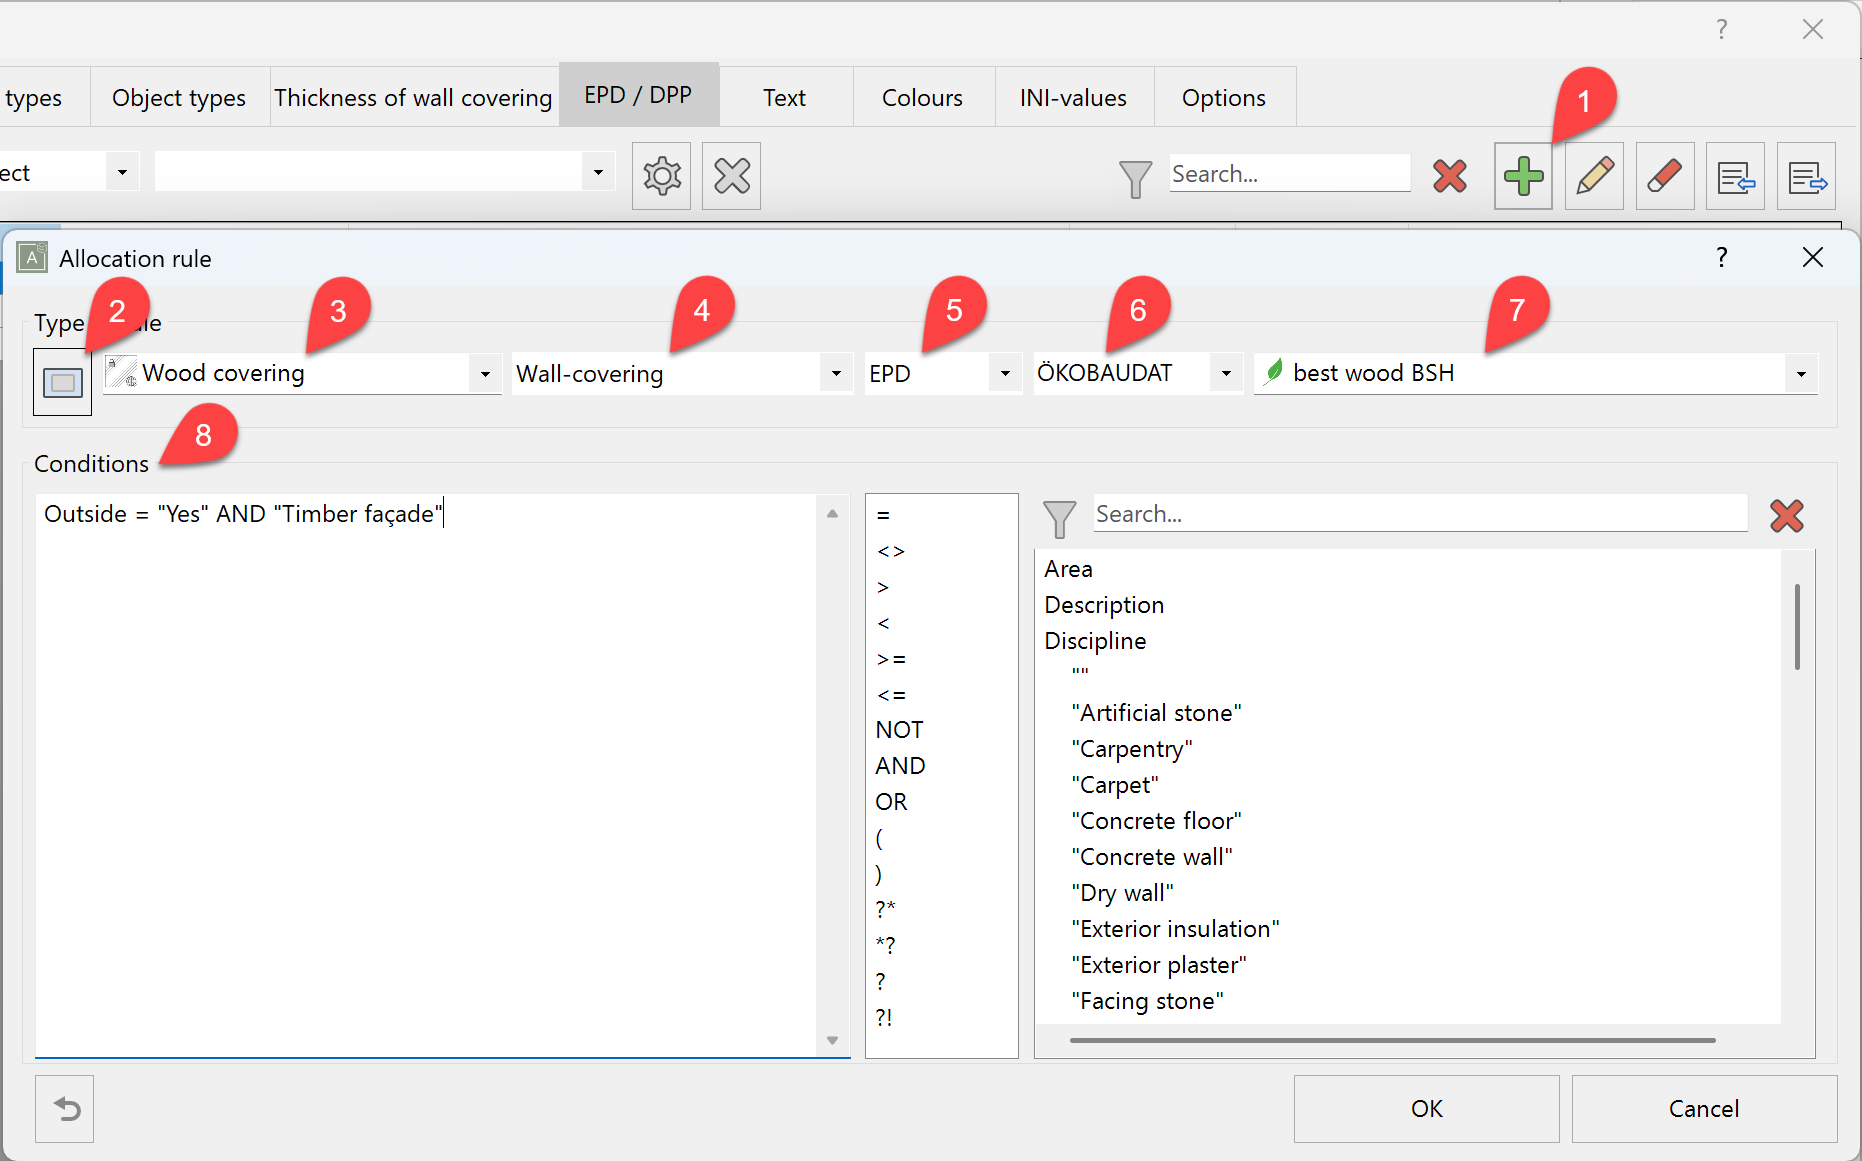The width and height of the screenshot is (1862, 1161).
Task: Click the top toolbar Search field
Action: coord(1290,174)
